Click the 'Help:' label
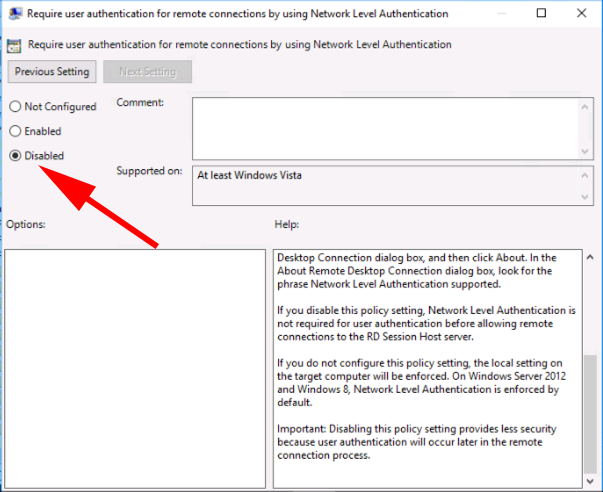603x492 pixels. tap(287, 224)
